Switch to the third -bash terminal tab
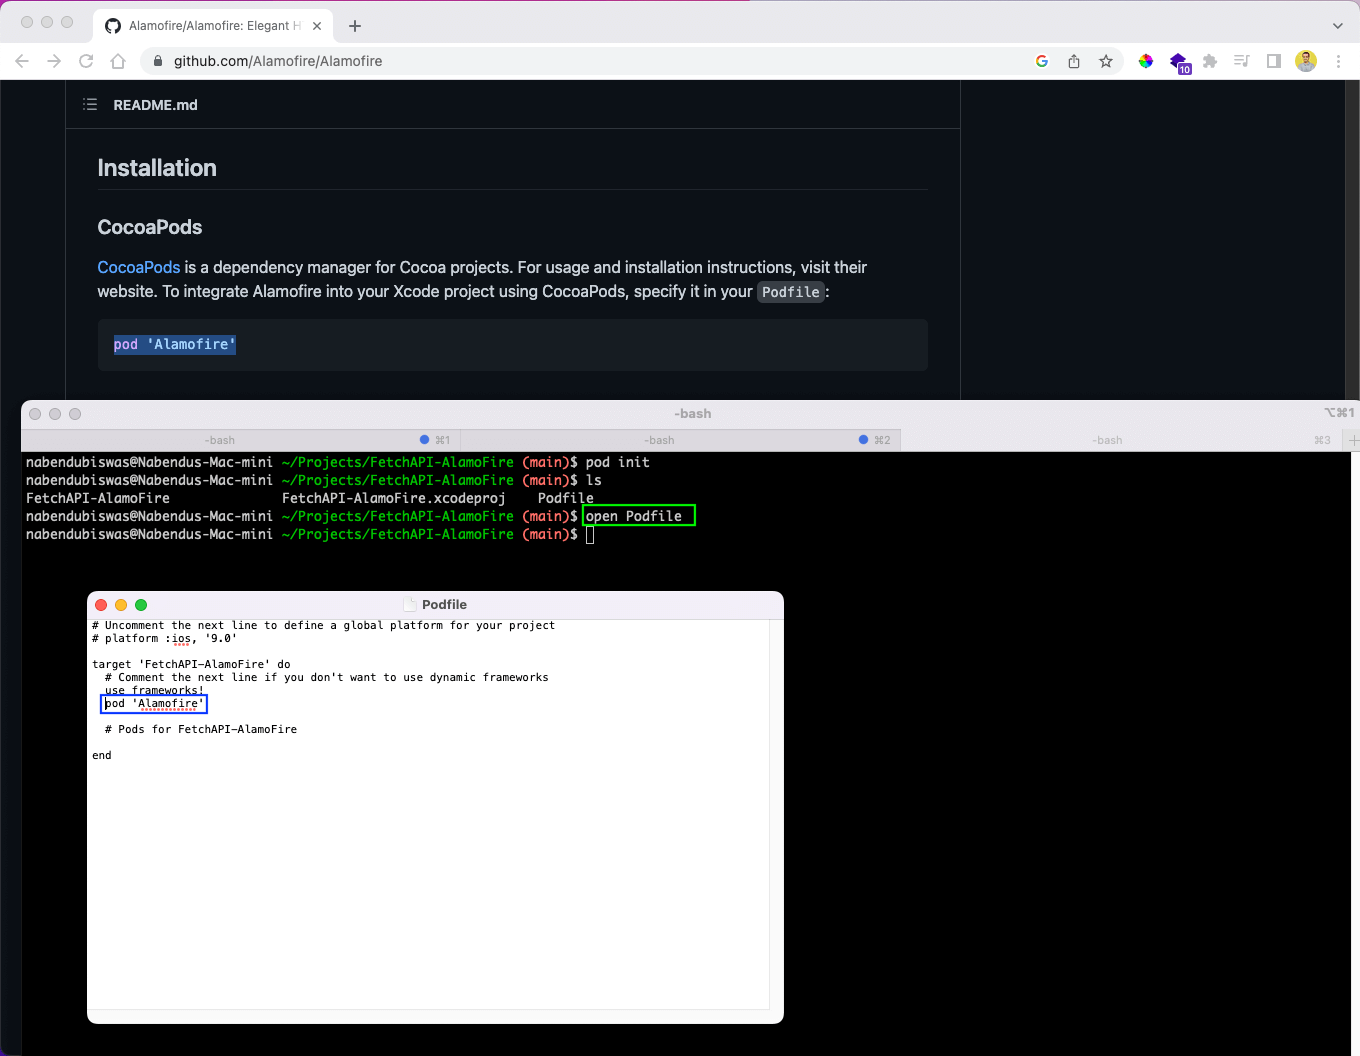Screen dimensions: 1360x1056 1107,440
